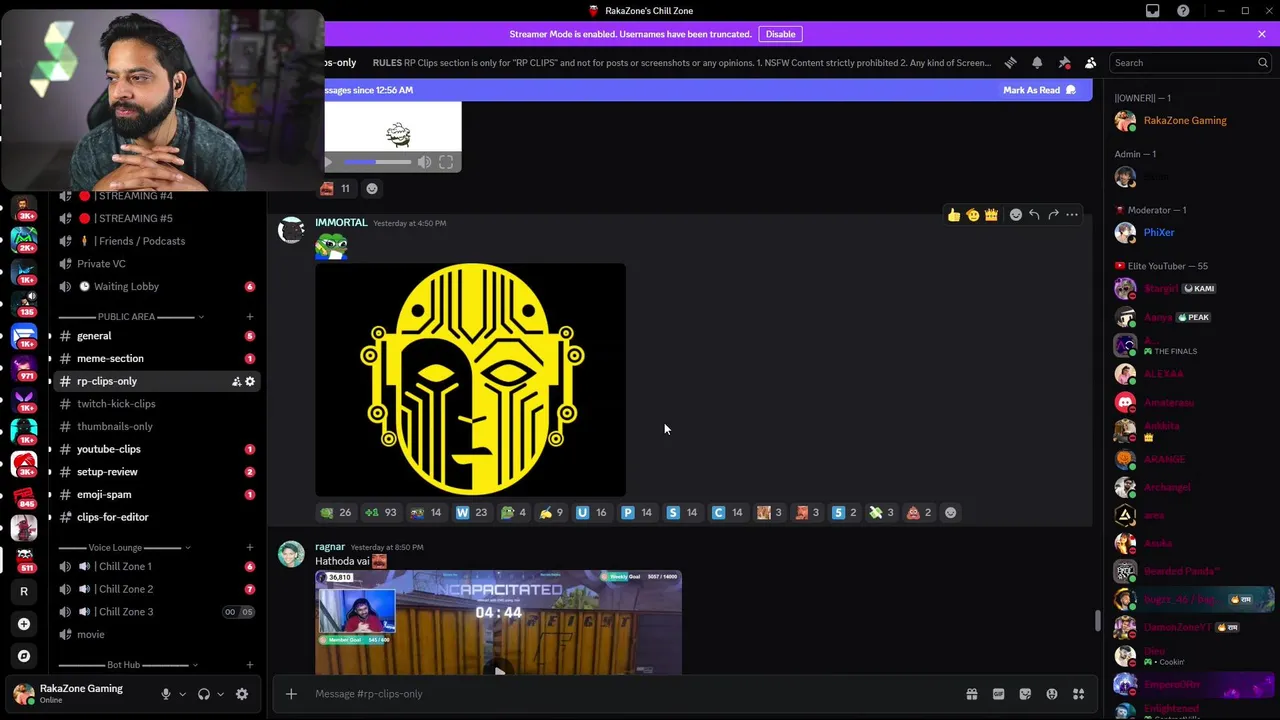
Task: Click the attach file plus button
Action: click(291, 694)
